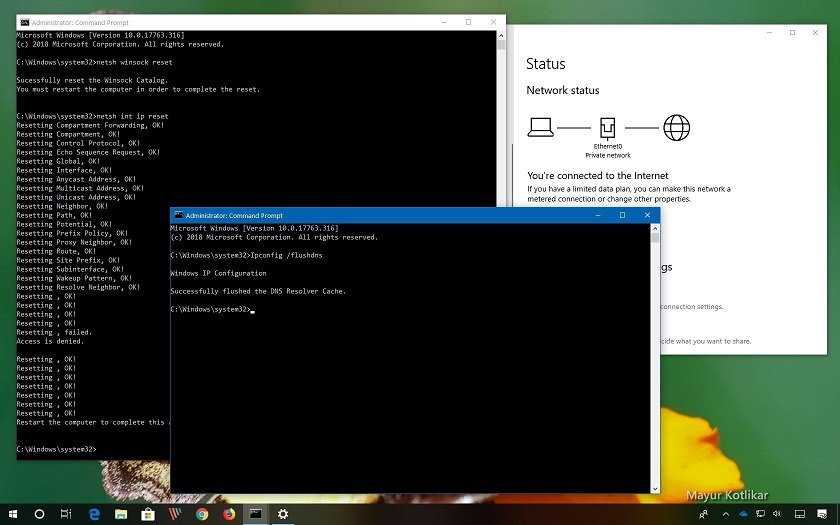840x525 pixels.
Task: Open Microsoft Store from the taskbar
Action: tap(148, 514)
